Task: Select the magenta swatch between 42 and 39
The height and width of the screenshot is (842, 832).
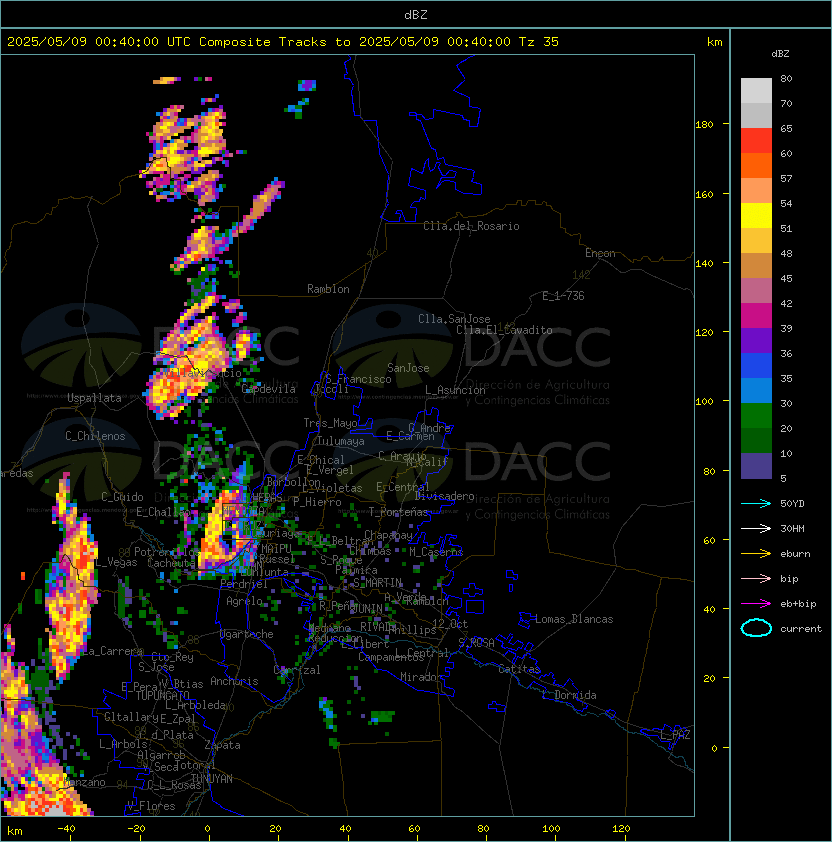Action: point(756,316)
